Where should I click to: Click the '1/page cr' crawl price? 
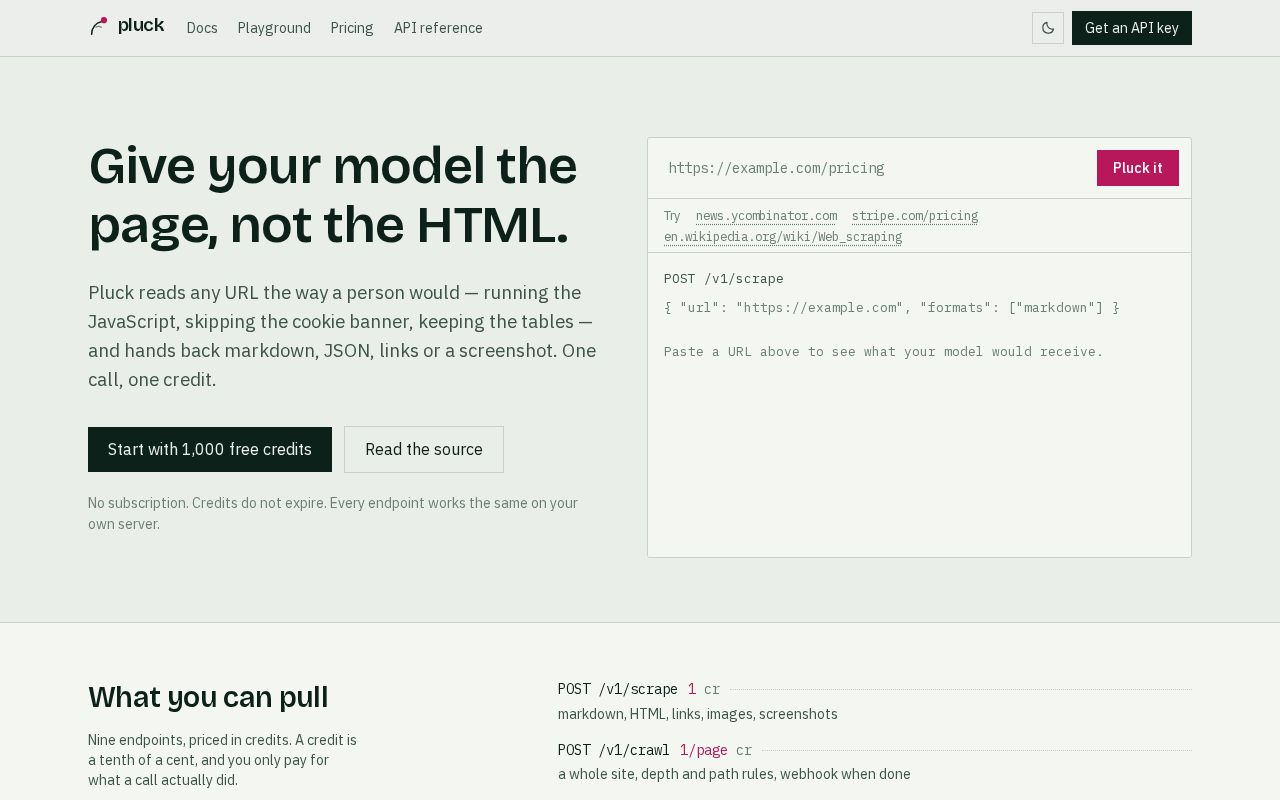pyautogui.click(x=716, y=750)
